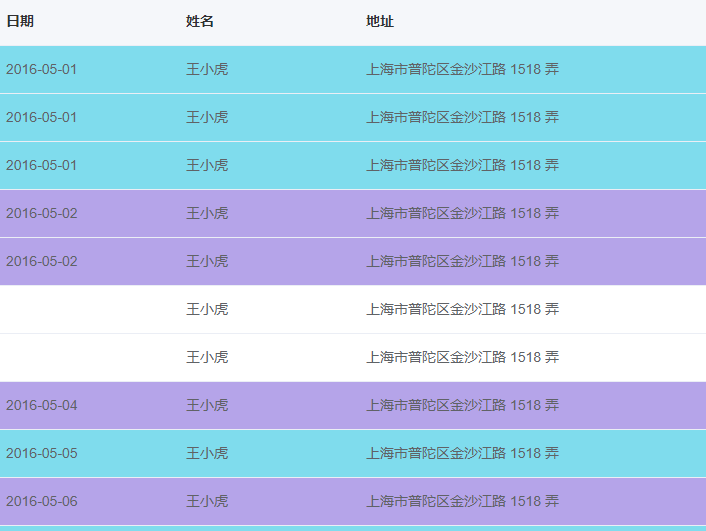
Task: Select the second 2016-05-02 date cell
Action: pos(41,261)
